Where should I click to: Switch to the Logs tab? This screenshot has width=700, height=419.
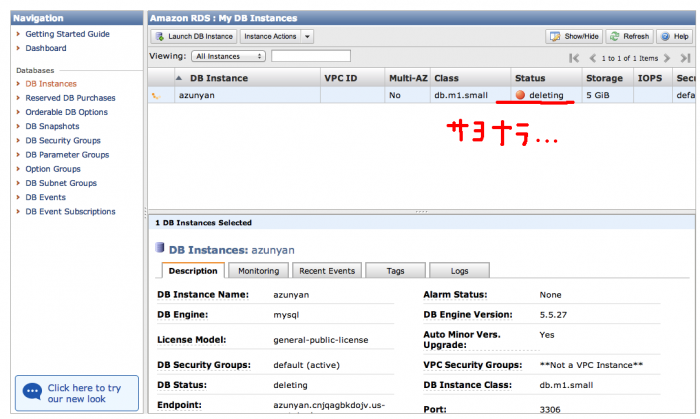(x=459, y=271)
